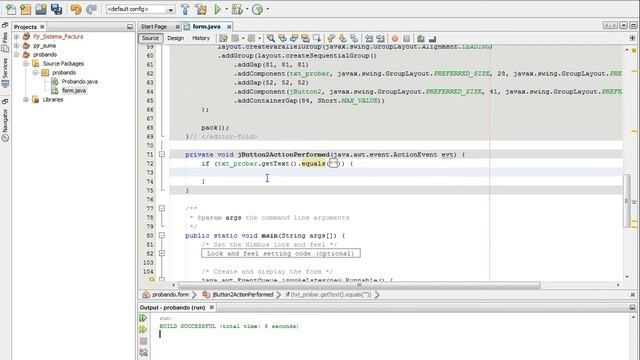The height and width of the screenshot is (360, 640).
Task: Click the Toggle Bookmark icon
Action: coord(354,38)
